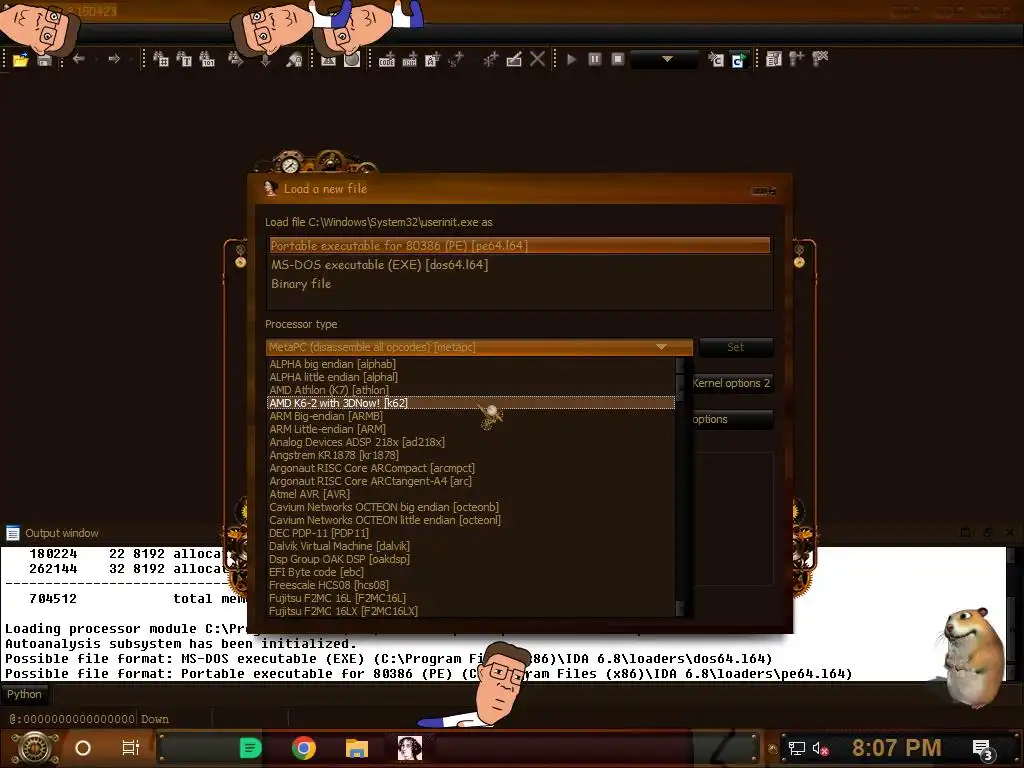Choose ARM Big-endian [ARMB]

pyautogui.click(x=471, y=416)
